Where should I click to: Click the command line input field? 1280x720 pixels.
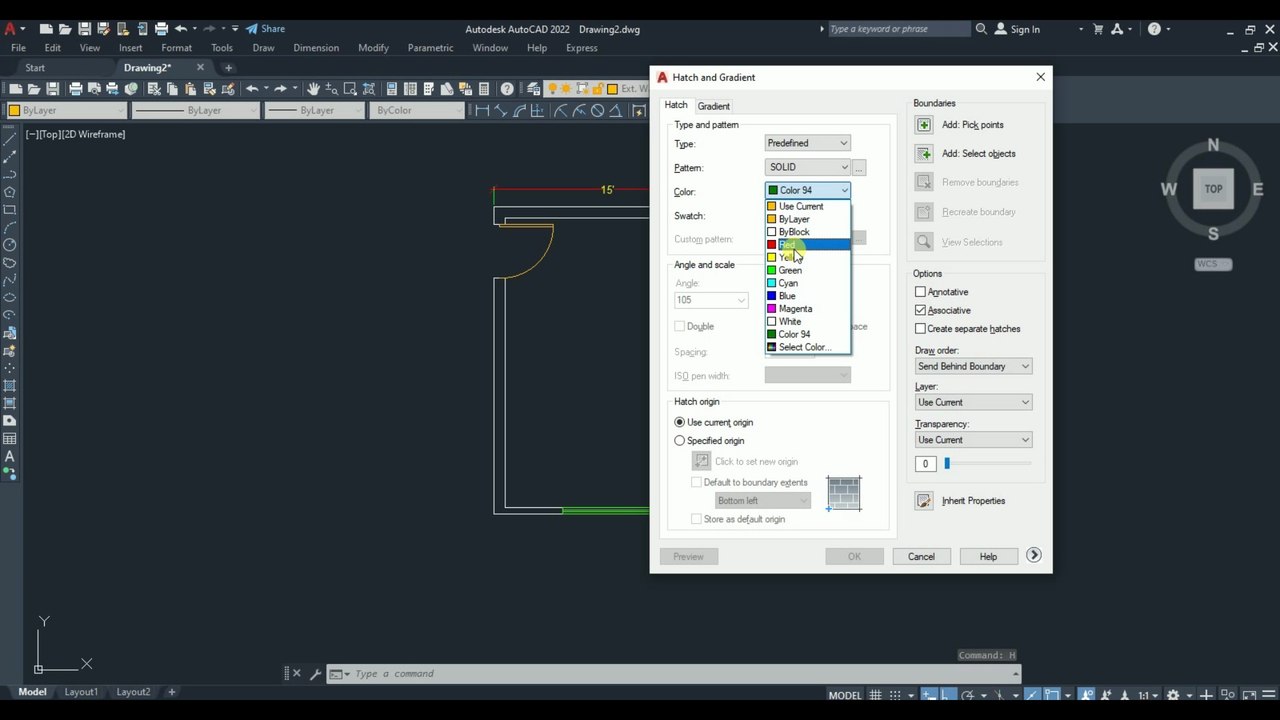pyautogui.click(x=680, y=674)
